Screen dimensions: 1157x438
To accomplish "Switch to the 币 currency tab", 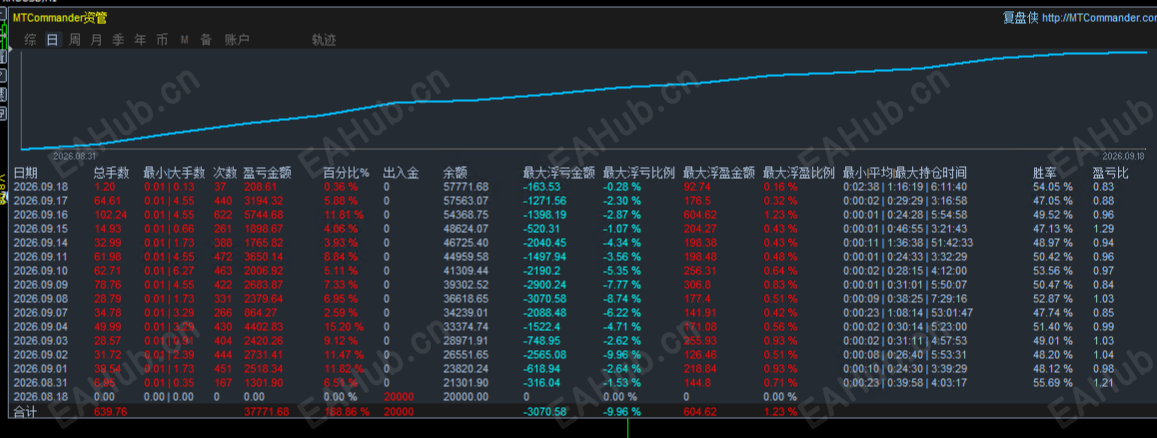I will 162,40.
